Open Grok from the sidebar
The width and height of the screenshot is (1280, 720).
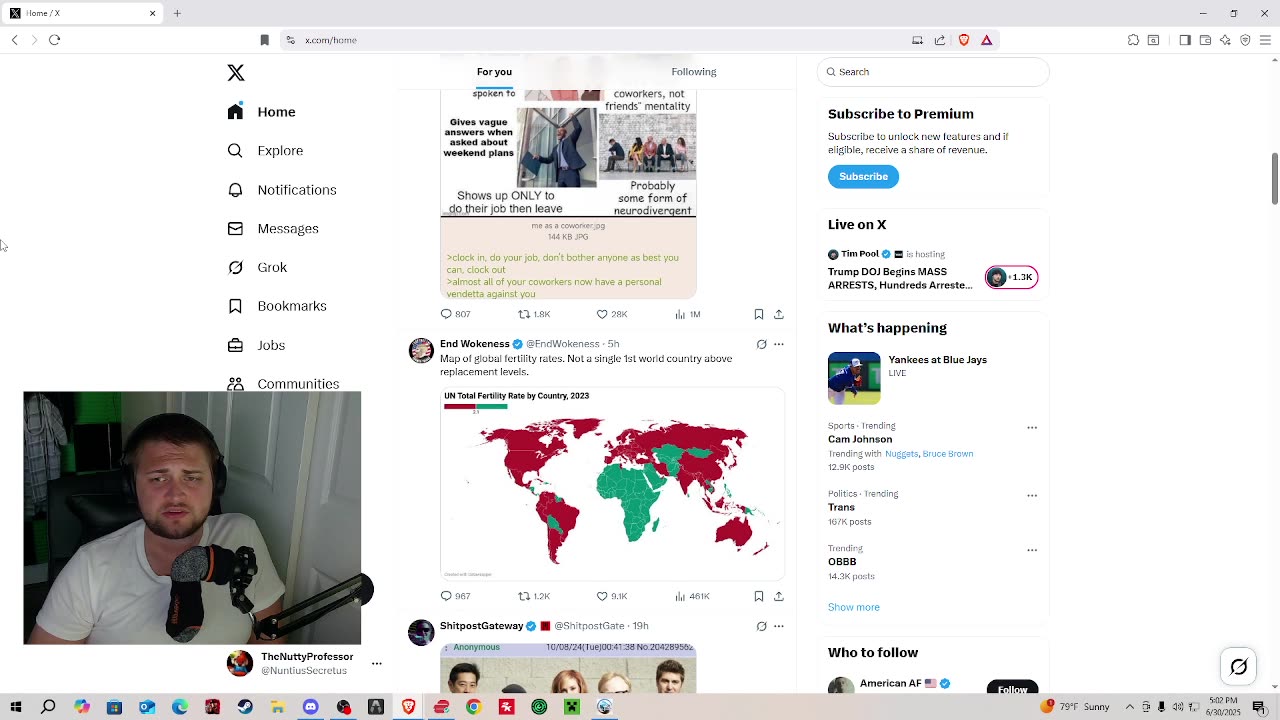pos(257,268)
